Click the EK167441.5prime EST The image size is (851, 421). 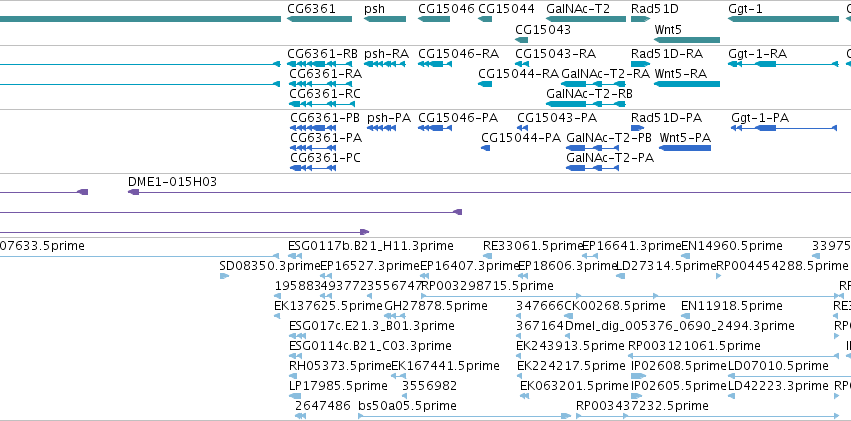[x=396, y=377]
